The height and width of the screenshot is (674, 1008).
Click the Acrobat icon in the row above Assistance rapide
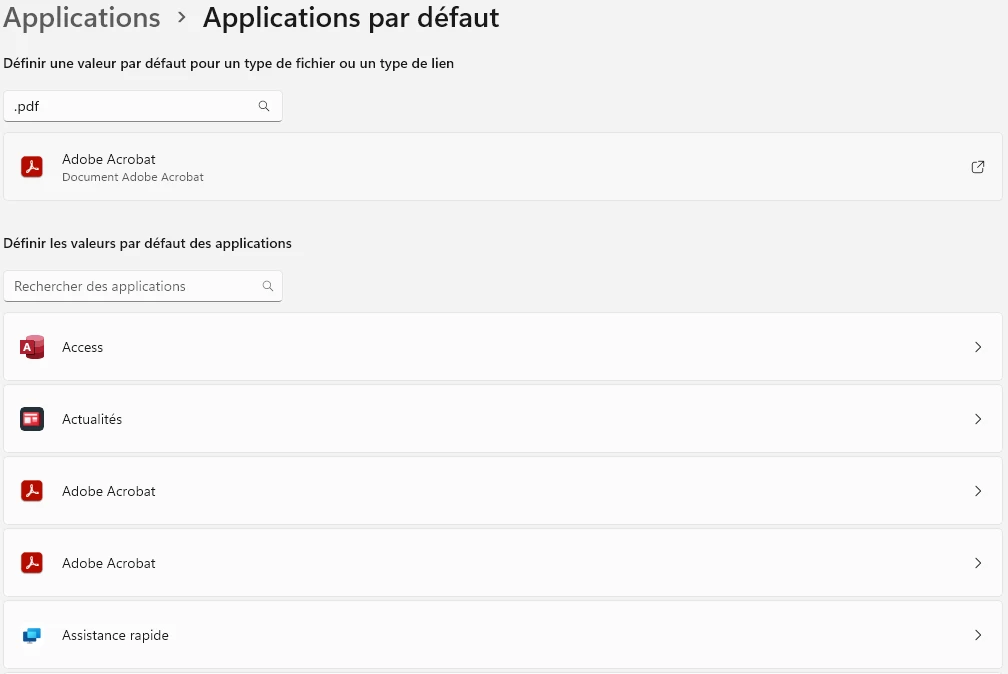[32, 563]
